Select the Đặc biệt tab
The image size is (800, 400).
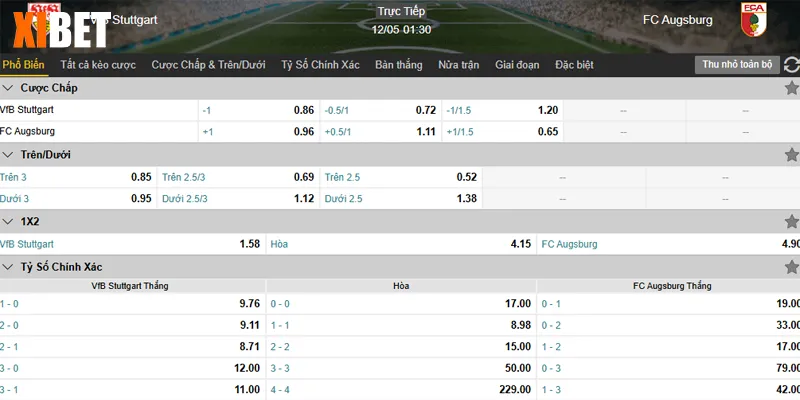574,65
